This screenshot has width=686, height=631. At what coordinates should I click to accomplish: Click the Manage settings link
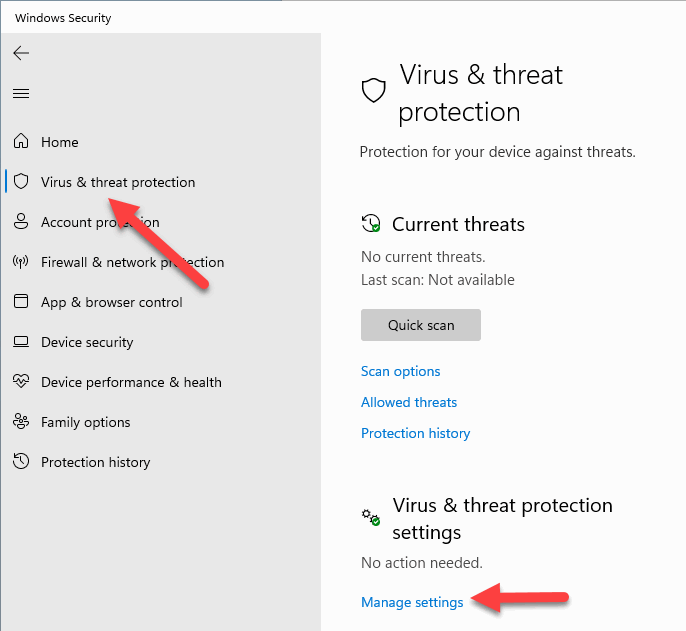412,603
